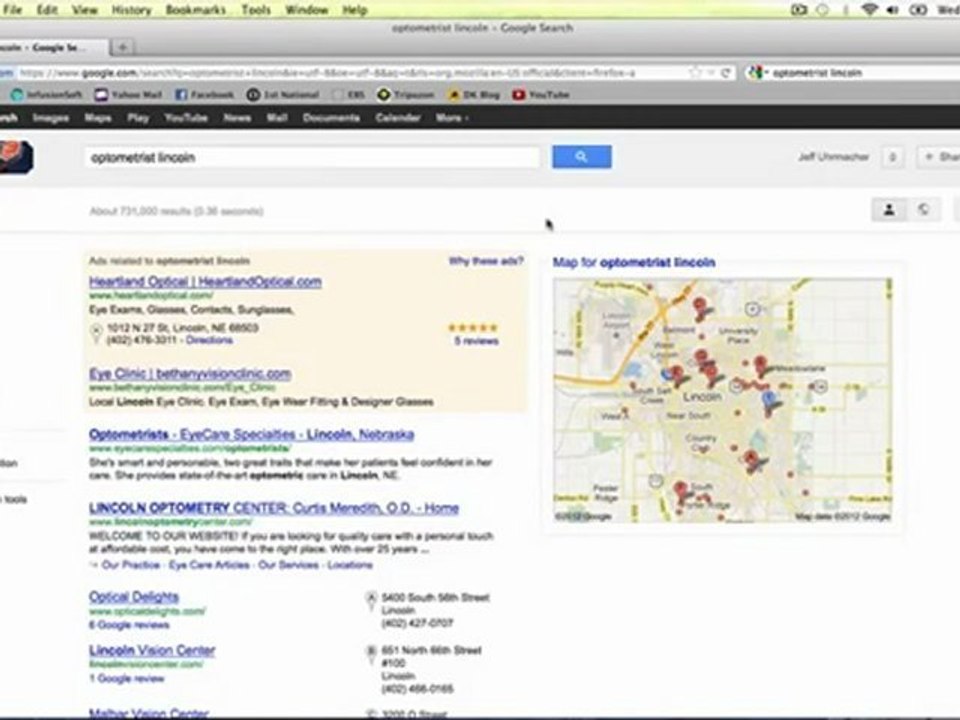
Task: Open the Yahoo Mail bookmark
Action: (128, 95)
